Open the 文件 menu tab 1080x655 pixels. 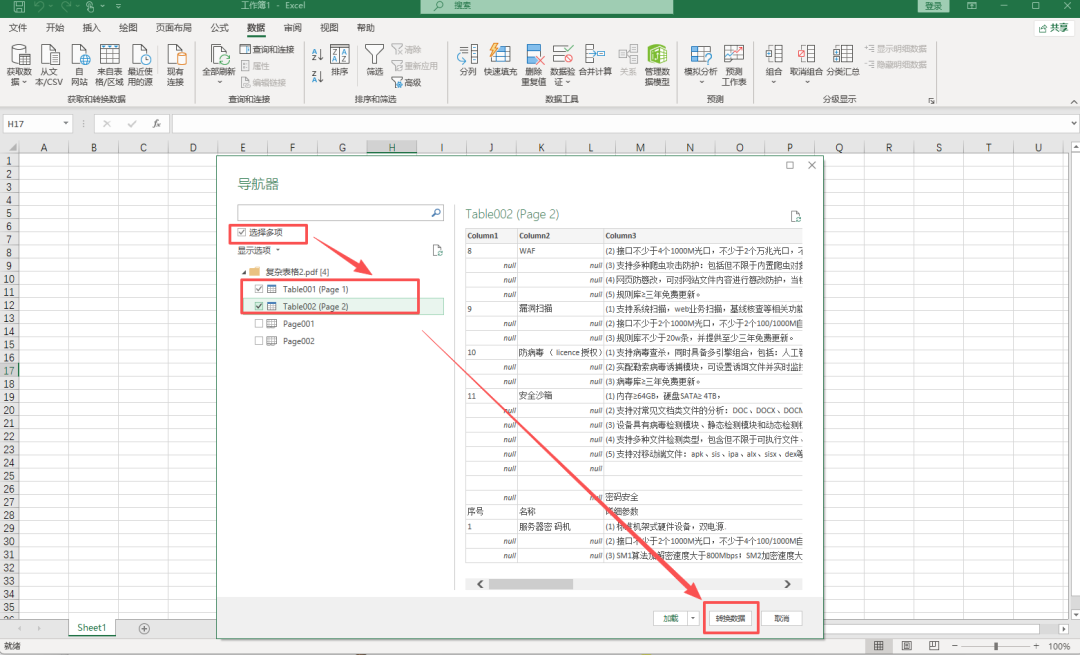click(18, 28)
